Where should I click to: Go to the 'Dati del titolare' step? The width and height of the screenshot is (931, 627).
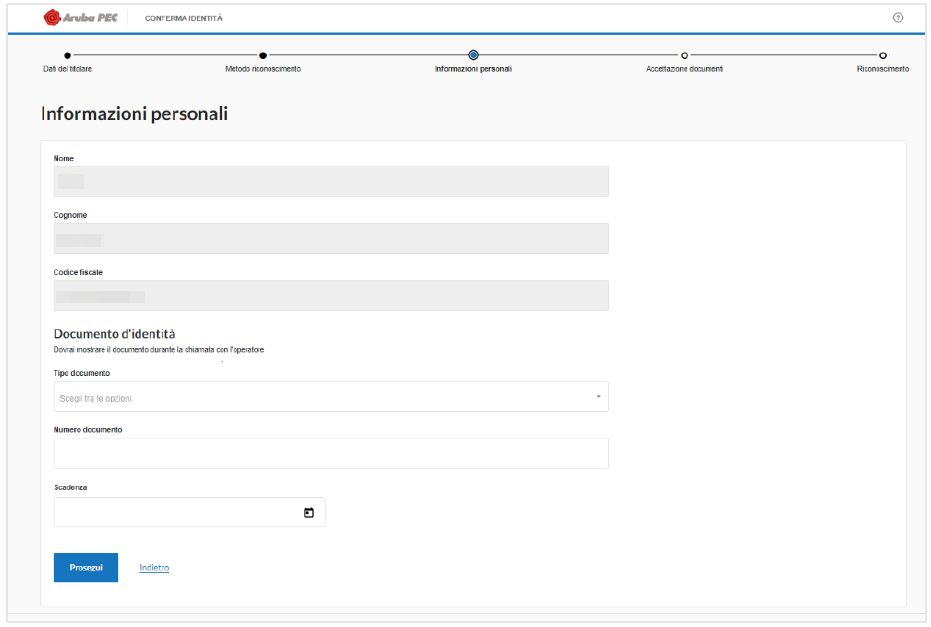67,56
